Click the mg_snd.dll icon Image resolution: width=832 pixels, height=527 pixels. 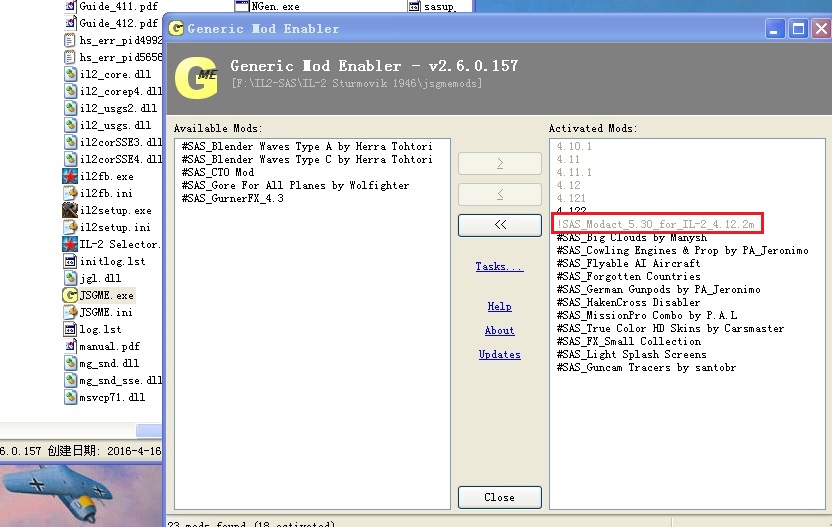(x=70, y=363)
